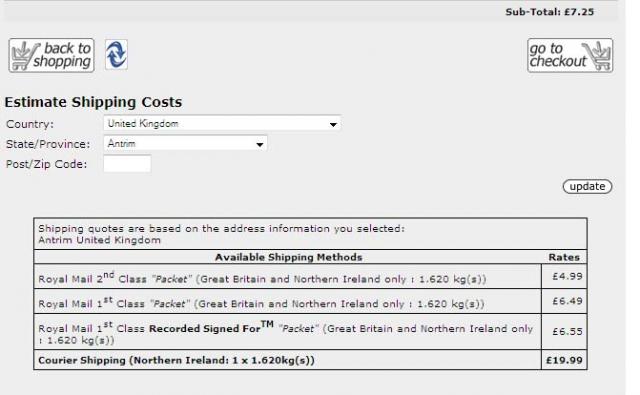
Task: Click the Antrim United Kingdom address text
Action: tap(99, 240)
